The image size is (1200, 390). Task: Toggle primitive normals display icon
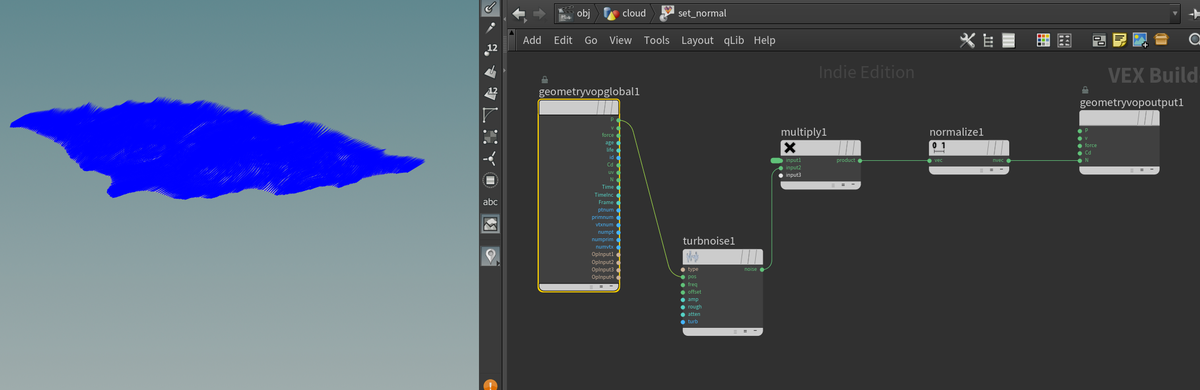click(x=490, y=72)
